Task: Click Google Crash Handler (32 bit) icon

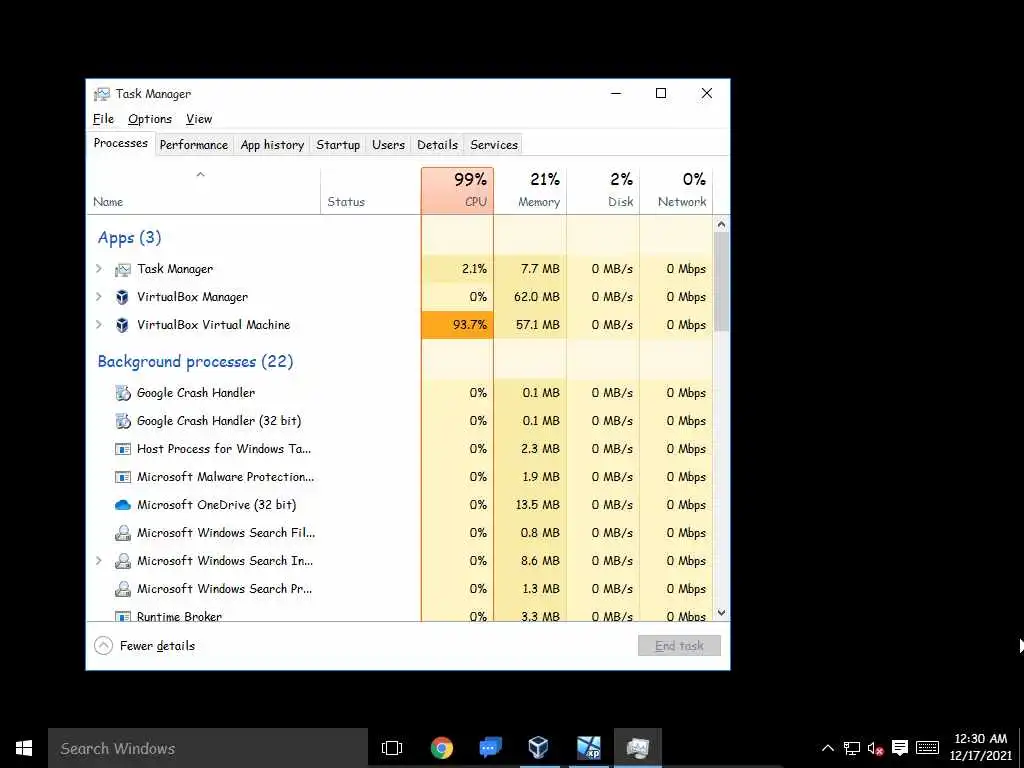Action: [x=123, y=421]
